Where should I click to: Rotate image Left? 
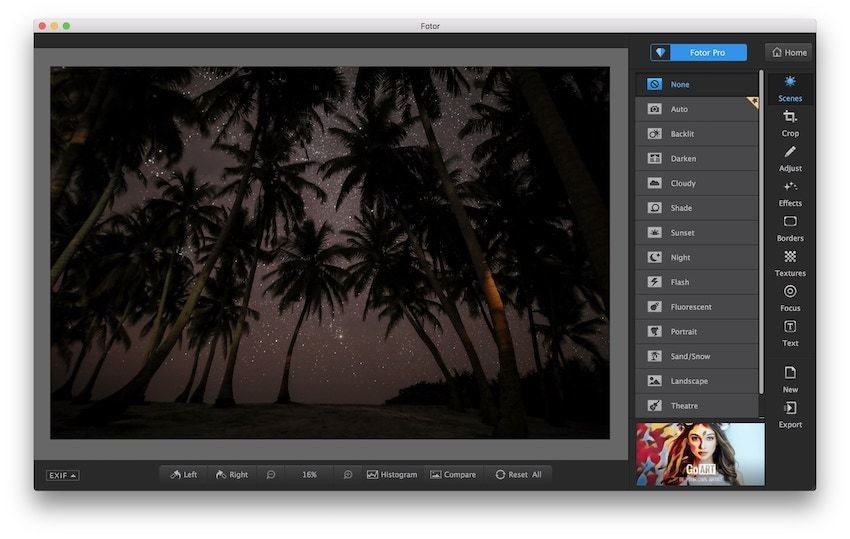point(183,474)
